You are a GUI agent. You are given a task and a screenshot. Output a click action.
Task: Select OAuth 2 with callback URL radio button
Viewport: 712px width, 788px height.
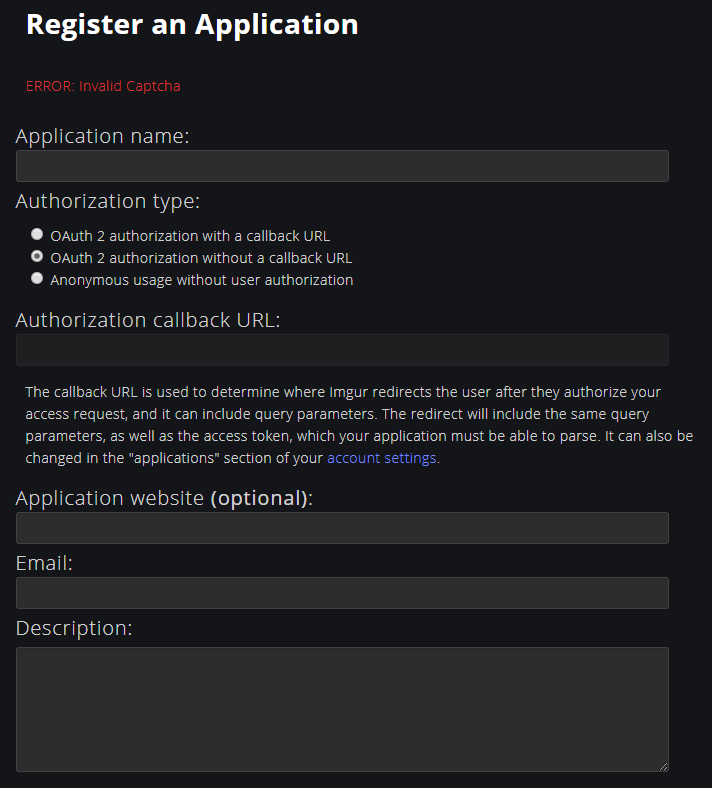click(37, 234)
